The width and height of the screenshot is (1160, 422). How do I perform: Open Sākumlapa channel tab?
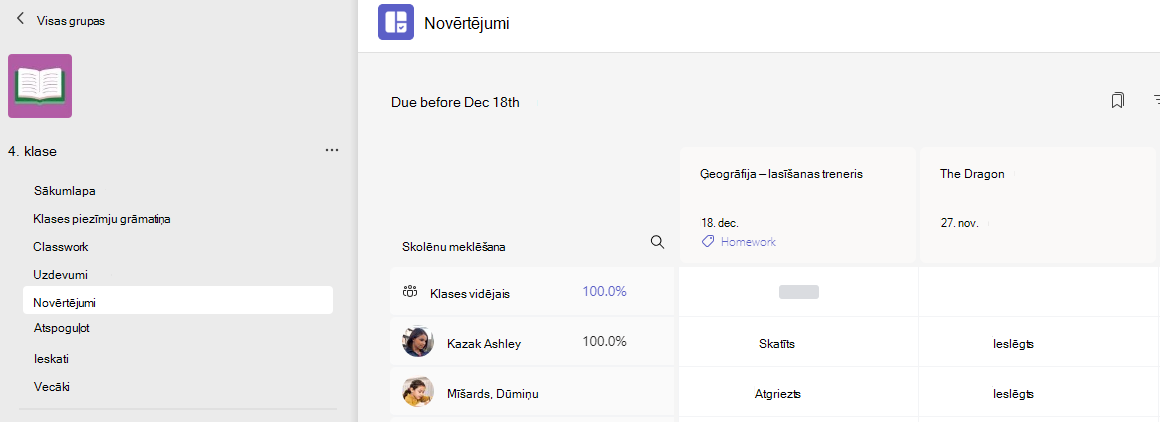(x=64, y=191)
